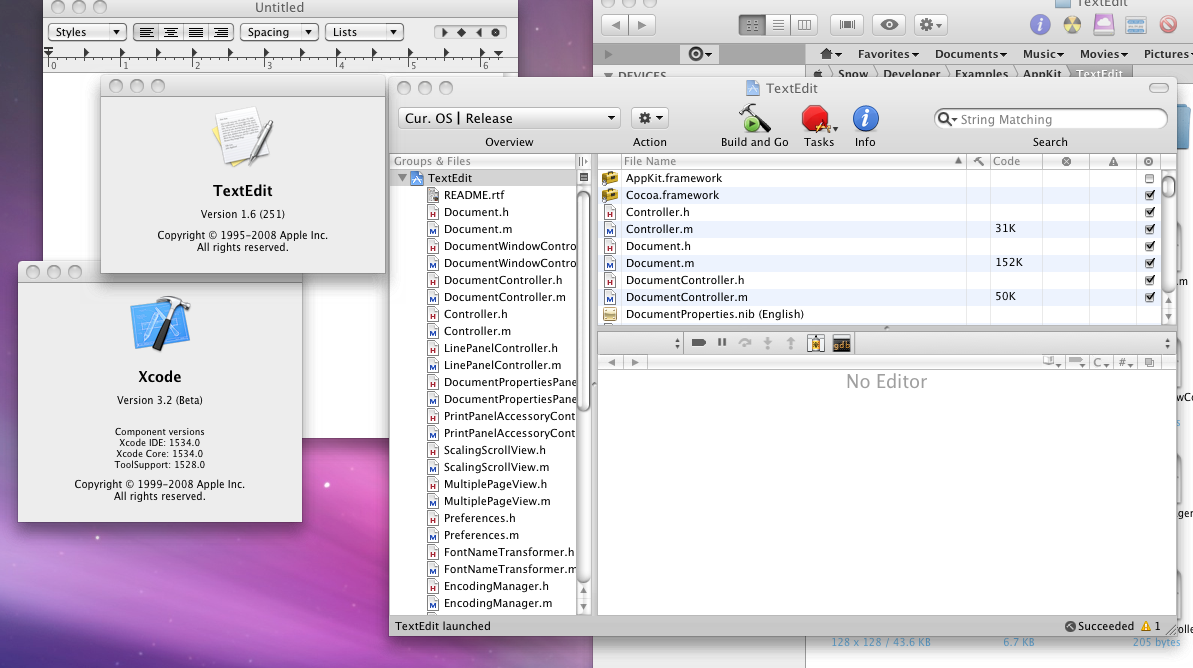Click the editor history back arrow
The height and width of the screenshot is (668, 1193).
coord(611,362)
